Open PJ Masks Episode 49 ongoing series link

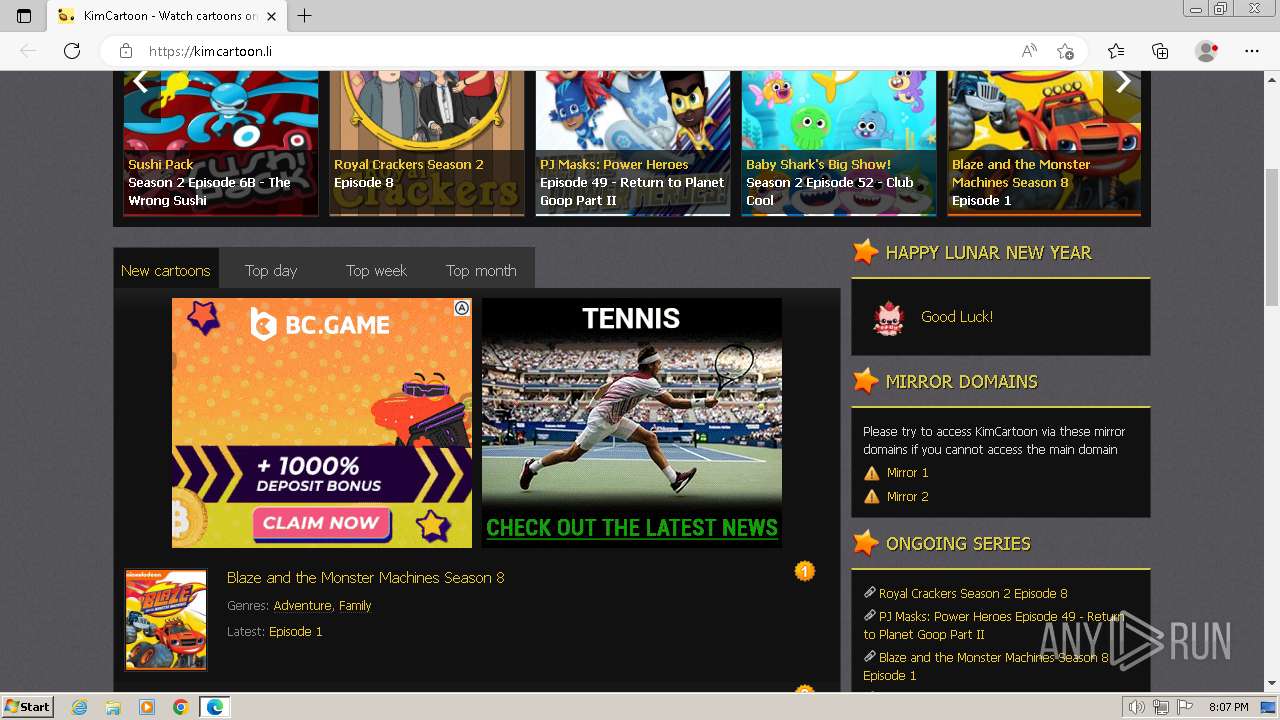[993, 625]
